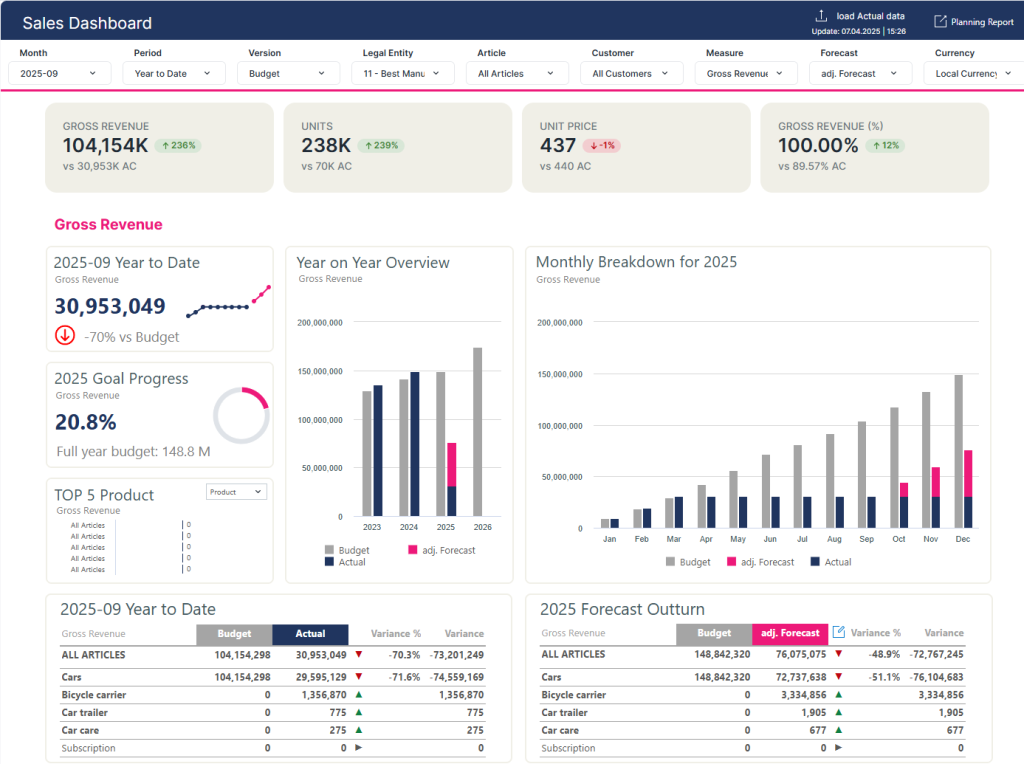The width and height of the screenshot is (1024, 764).
Task: Select the Budget column header in Forecast Outturn table
Action: pos(713,633)
